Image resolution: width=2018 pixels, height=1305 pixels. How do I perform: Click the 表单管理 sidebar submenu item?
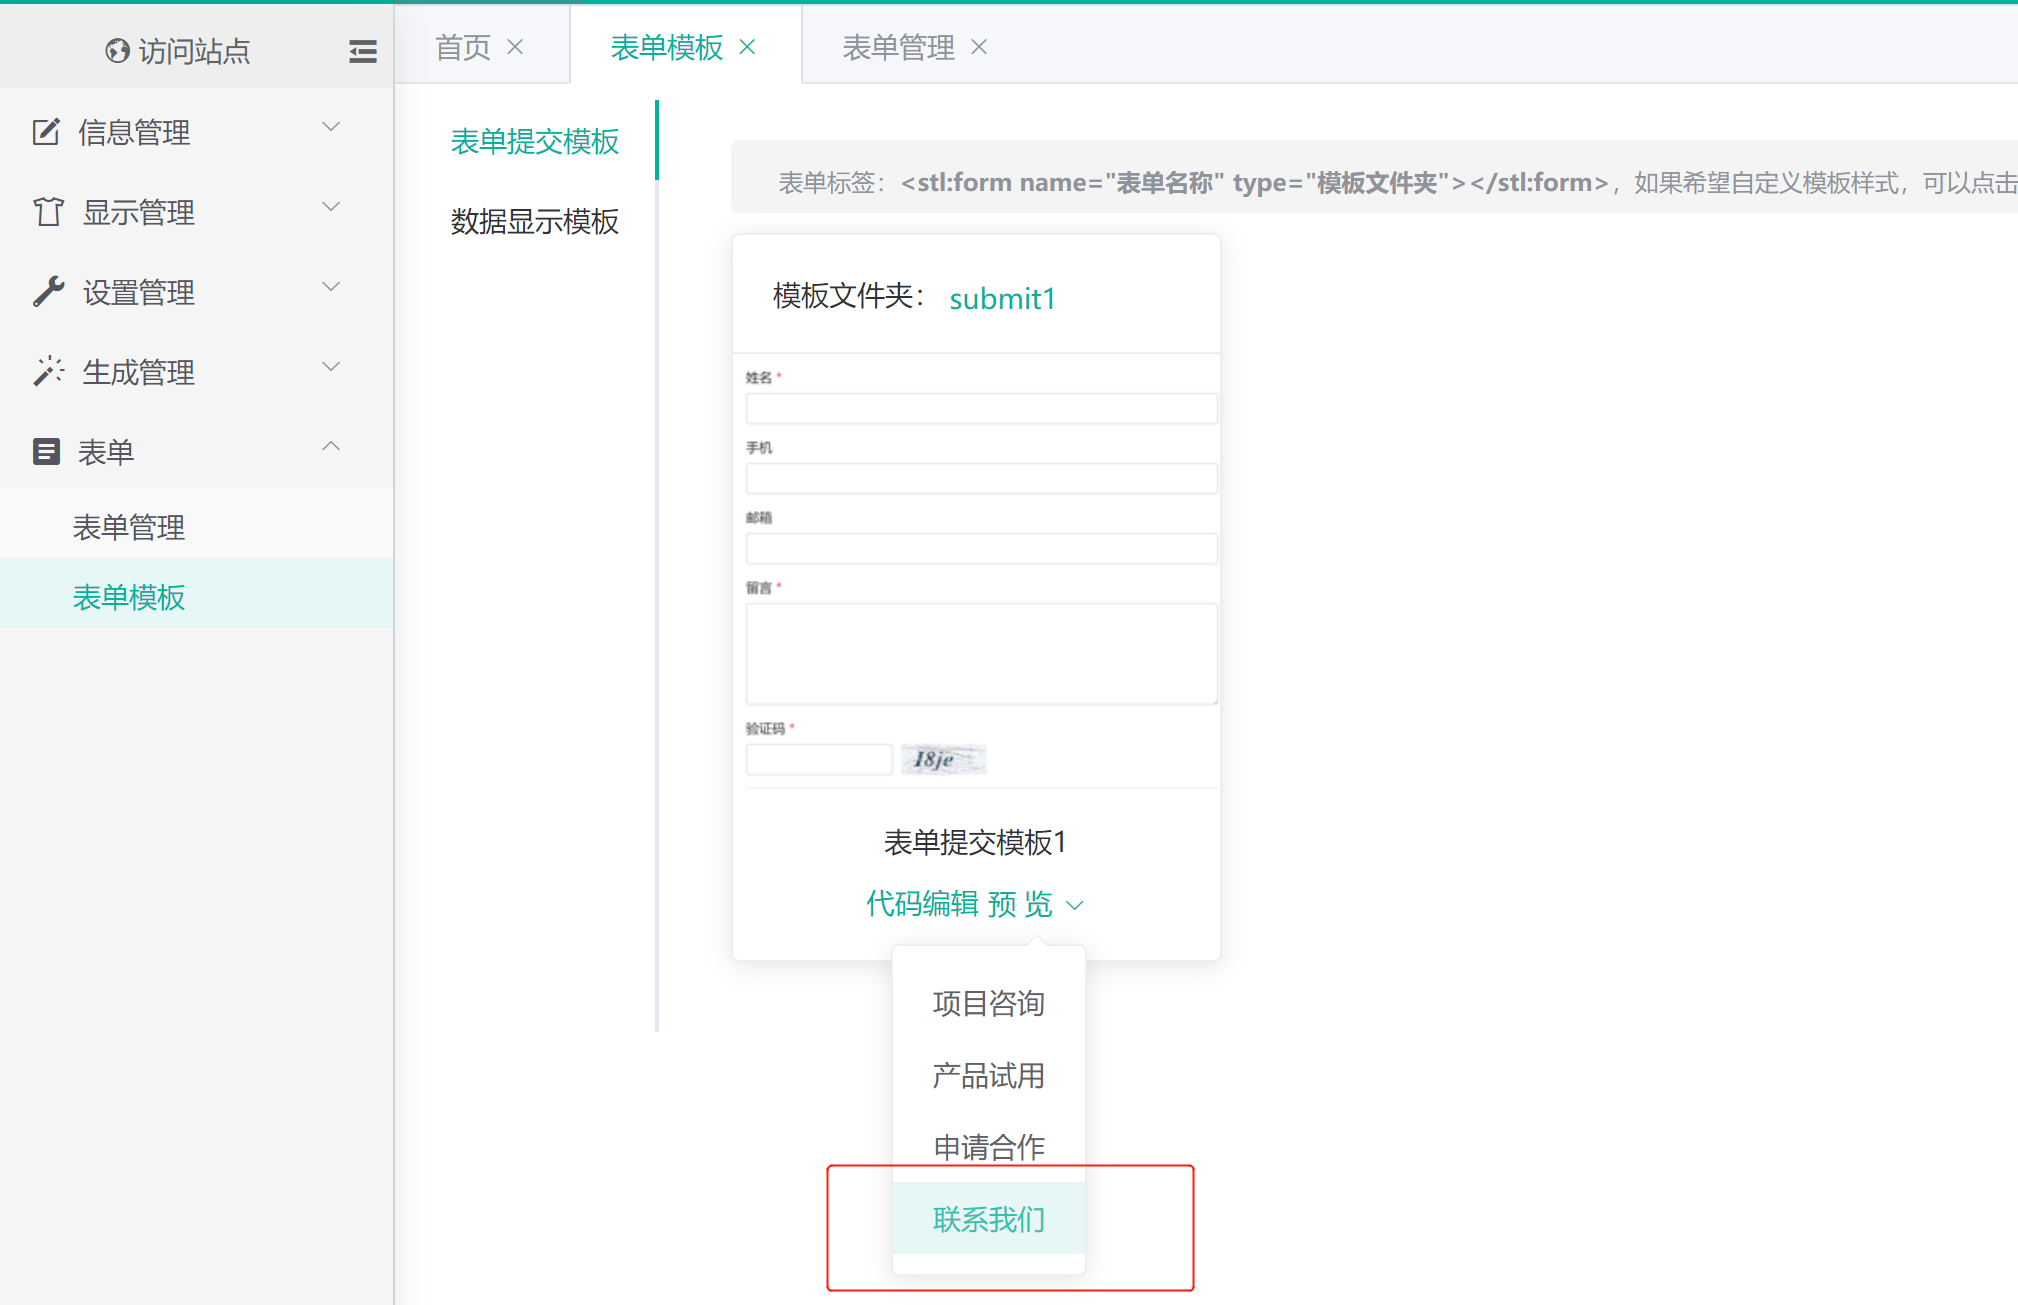pos(129,527)
